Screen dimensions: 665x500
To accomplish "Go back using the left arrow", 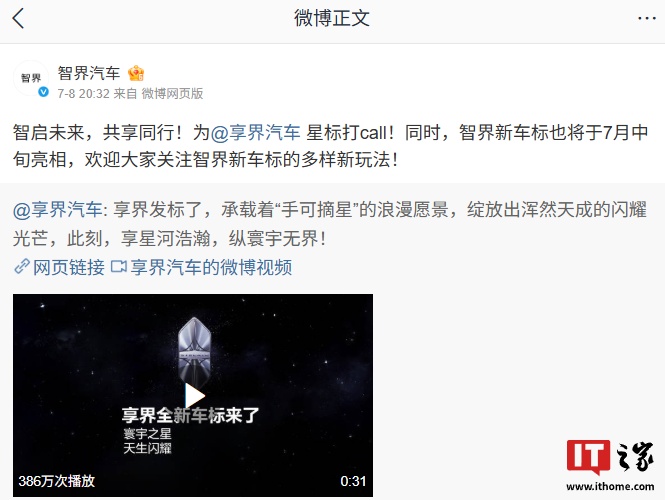I will pyautogui.click(x=18, y=19).
